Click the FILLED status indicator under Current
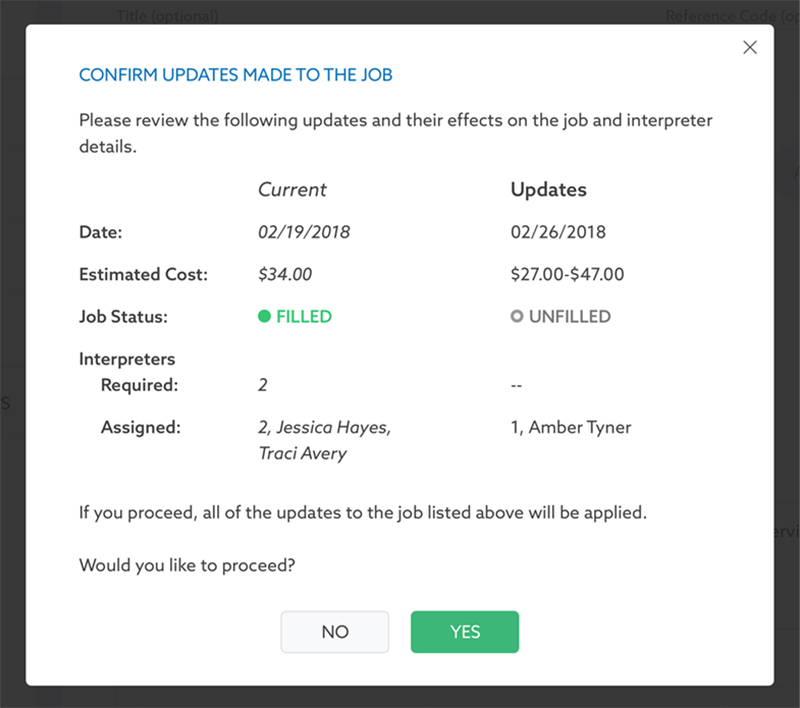 [294, 316]
